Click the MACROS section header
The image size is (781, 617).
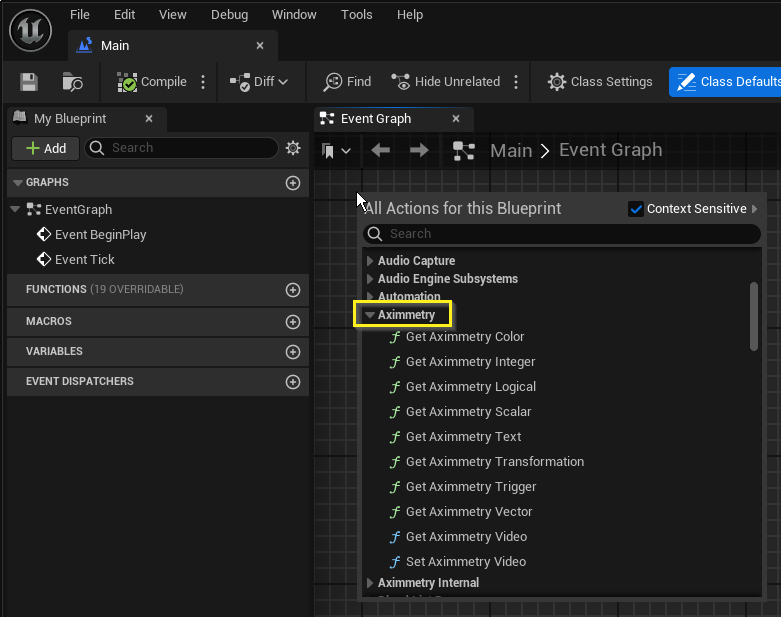[157, 321]
